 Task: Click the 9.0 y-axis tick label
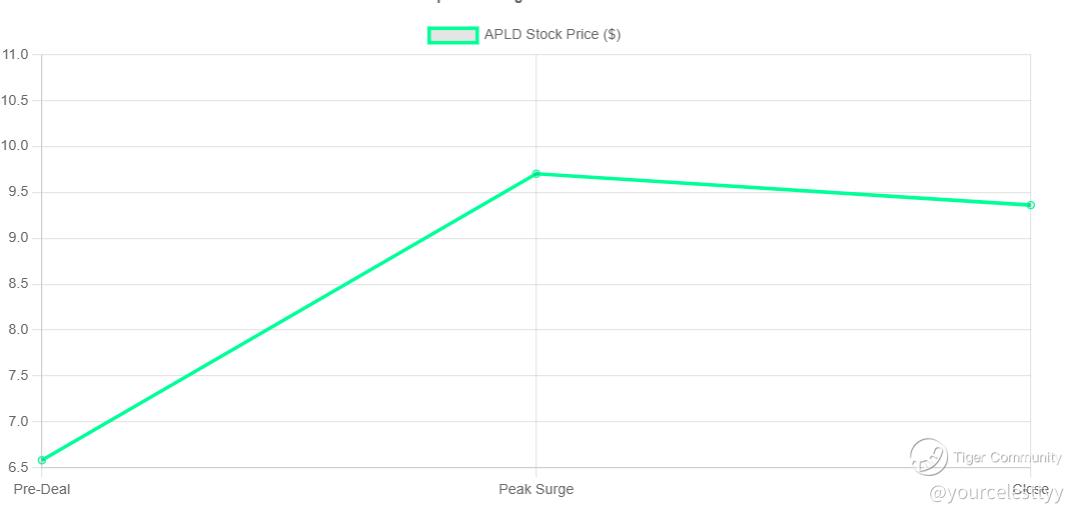click(x=18, y=238)
